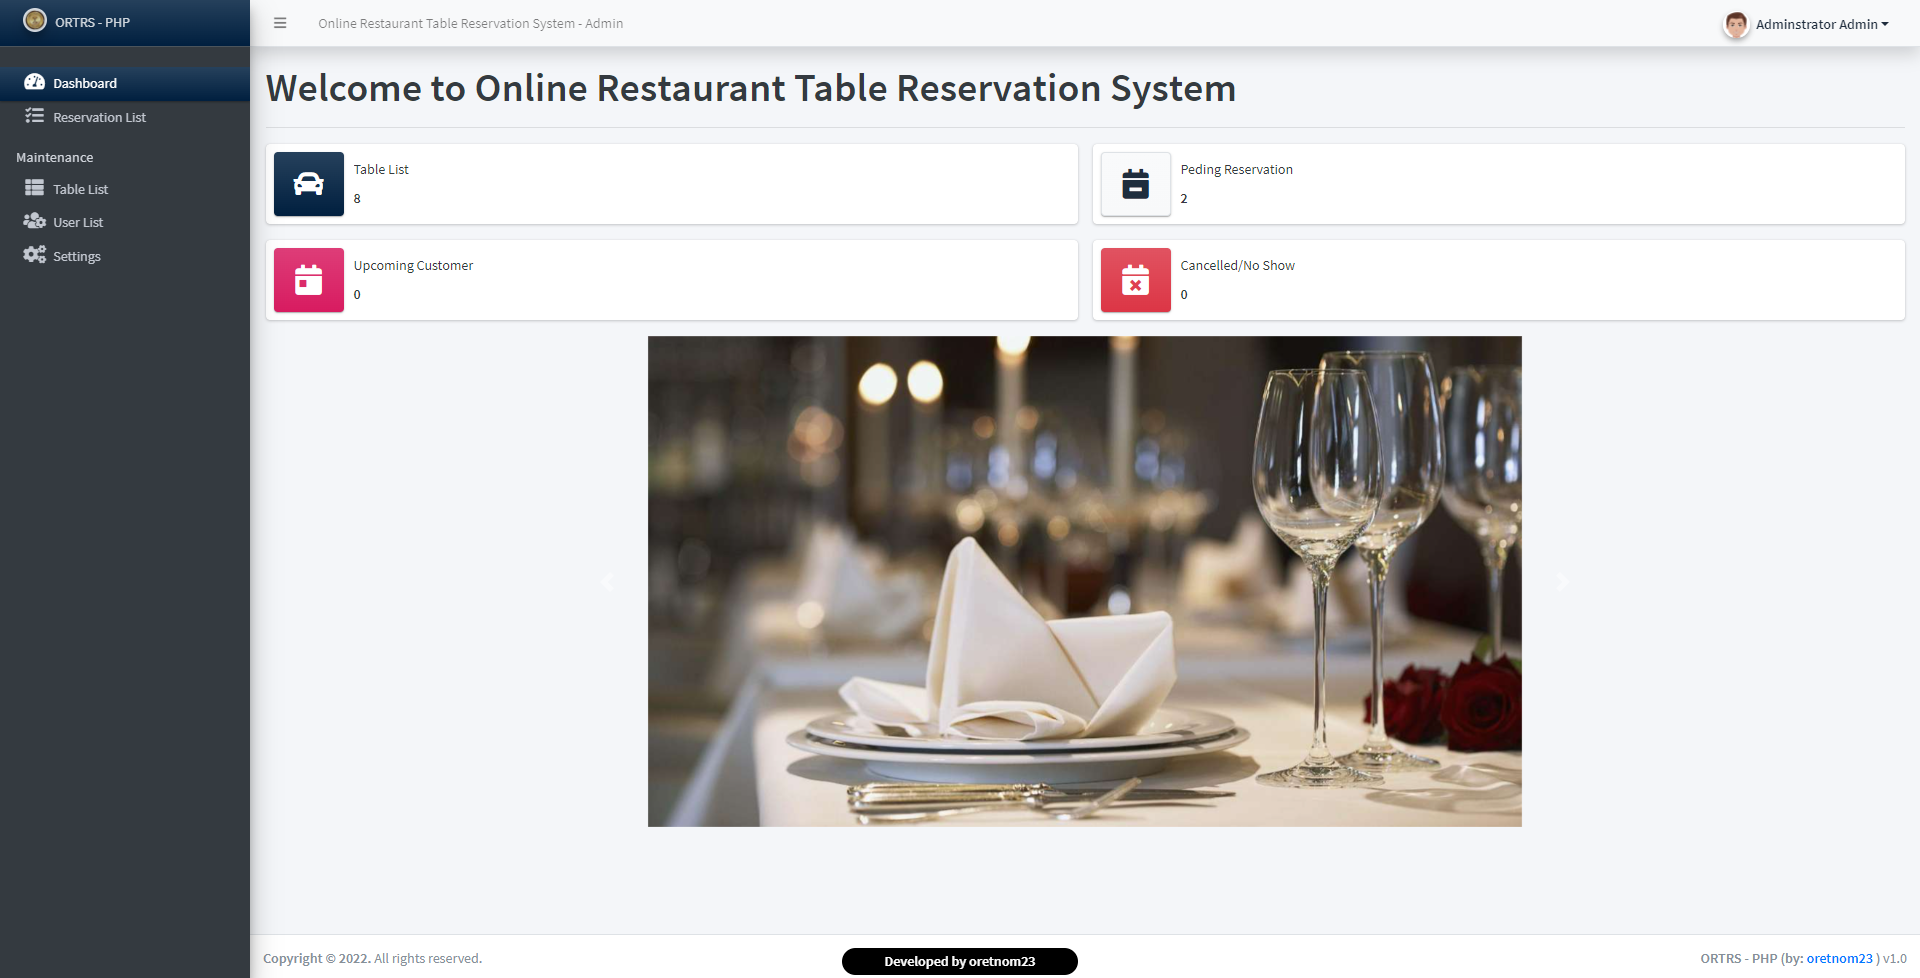The height and width of the screenshot is (978, 1920).
Task: Click the pink Upcoming Customer calendar icon
Action: tap(309, 280)
